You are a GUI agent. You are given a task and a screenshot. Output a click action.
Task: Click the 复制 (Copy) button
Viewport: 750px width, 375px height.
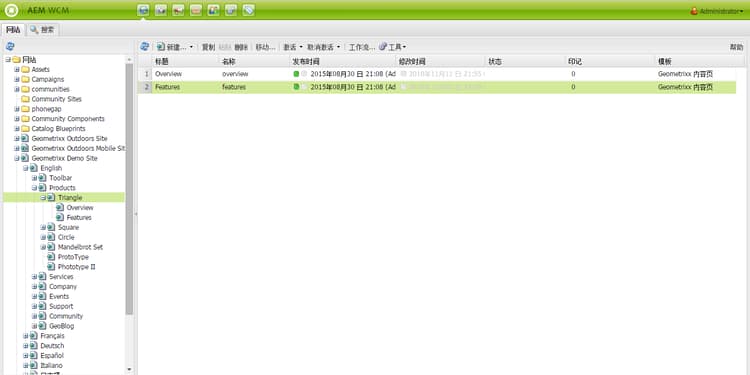(x=209, y=47)
